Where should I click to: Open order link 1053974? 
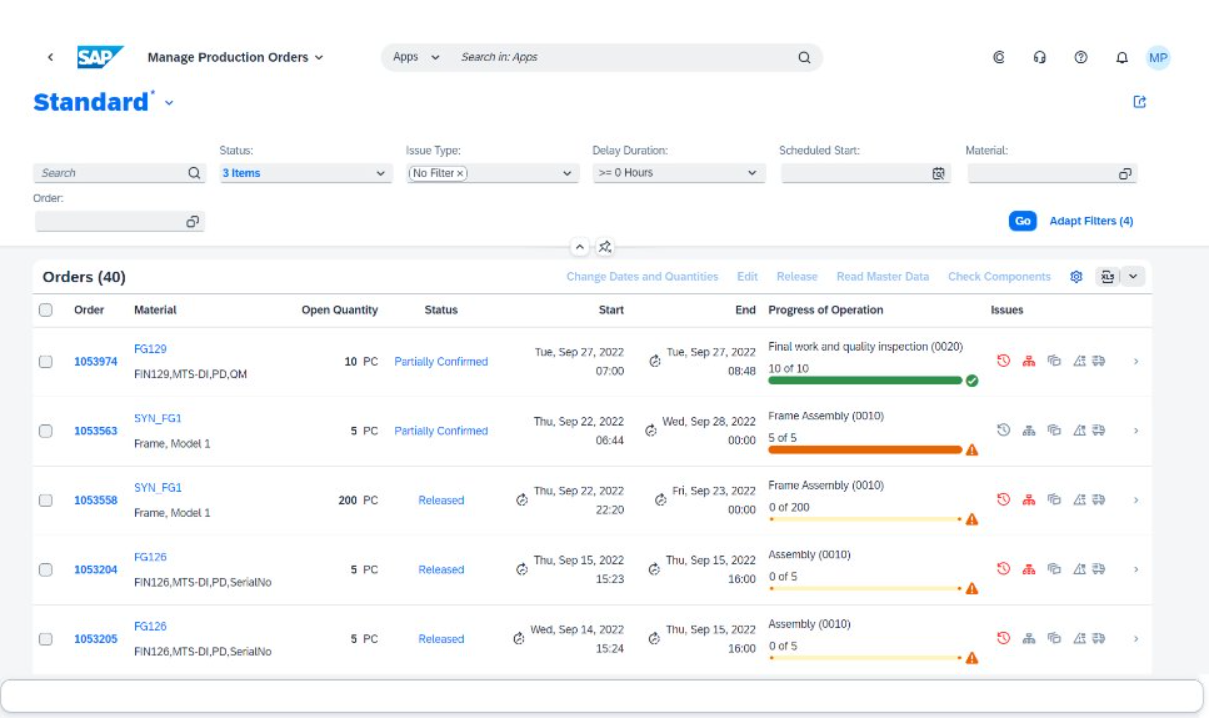pyautogui.click(x=95, y=362)
